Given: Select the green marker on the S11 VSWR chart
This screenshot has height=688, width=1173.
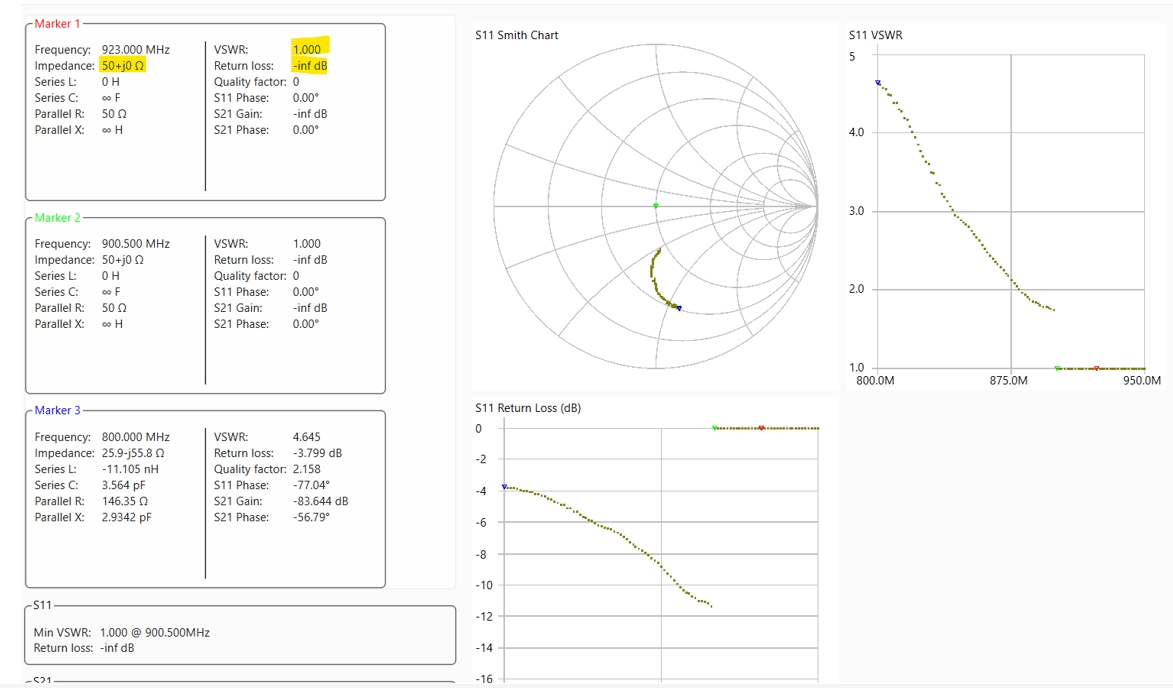Looking at the screenshot, I should tap(1057, 368).
